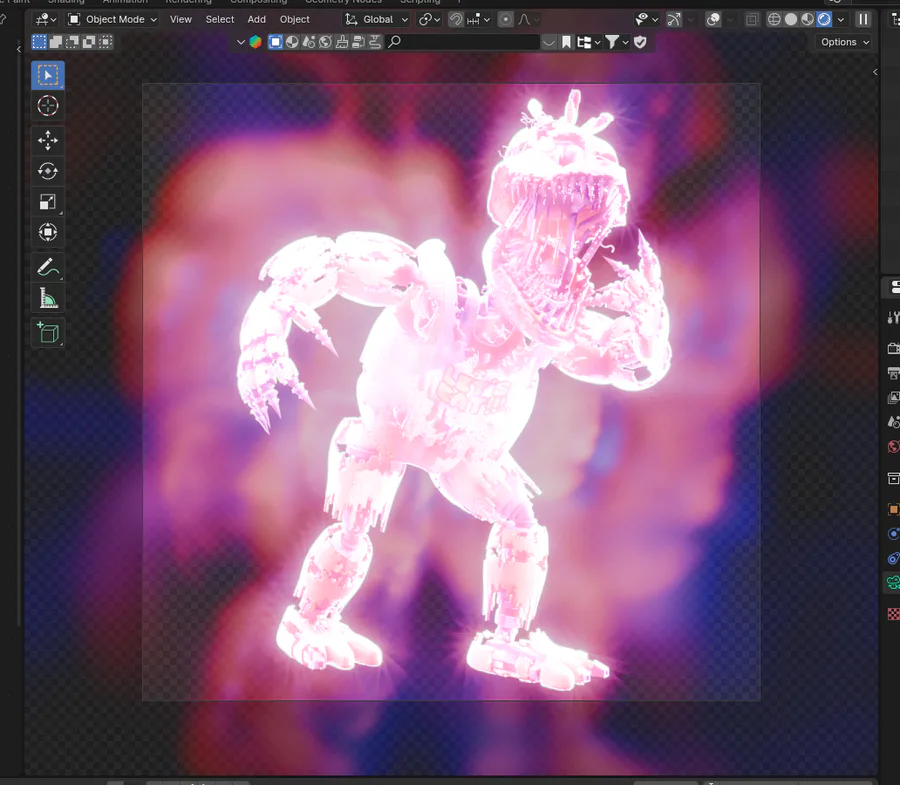Activate the Transform tool
The width and height of the screenshot is (900, 785).
click(x=48, y=232)
